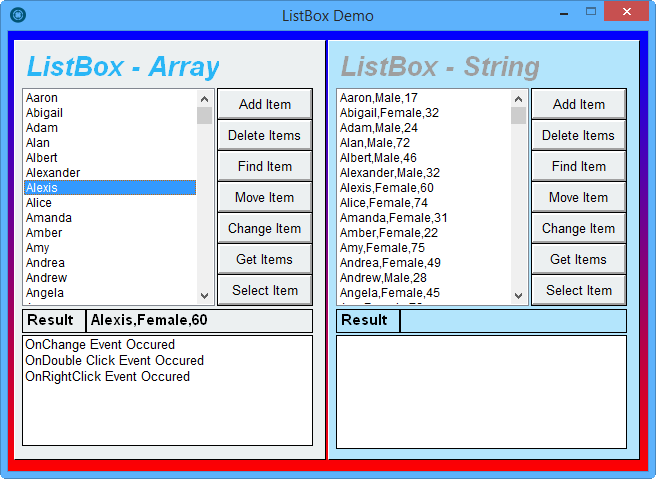Click Array list scrollbar up arrow
Image resolution: width=656 pixels, height=479 pixels.
[204, 99]
